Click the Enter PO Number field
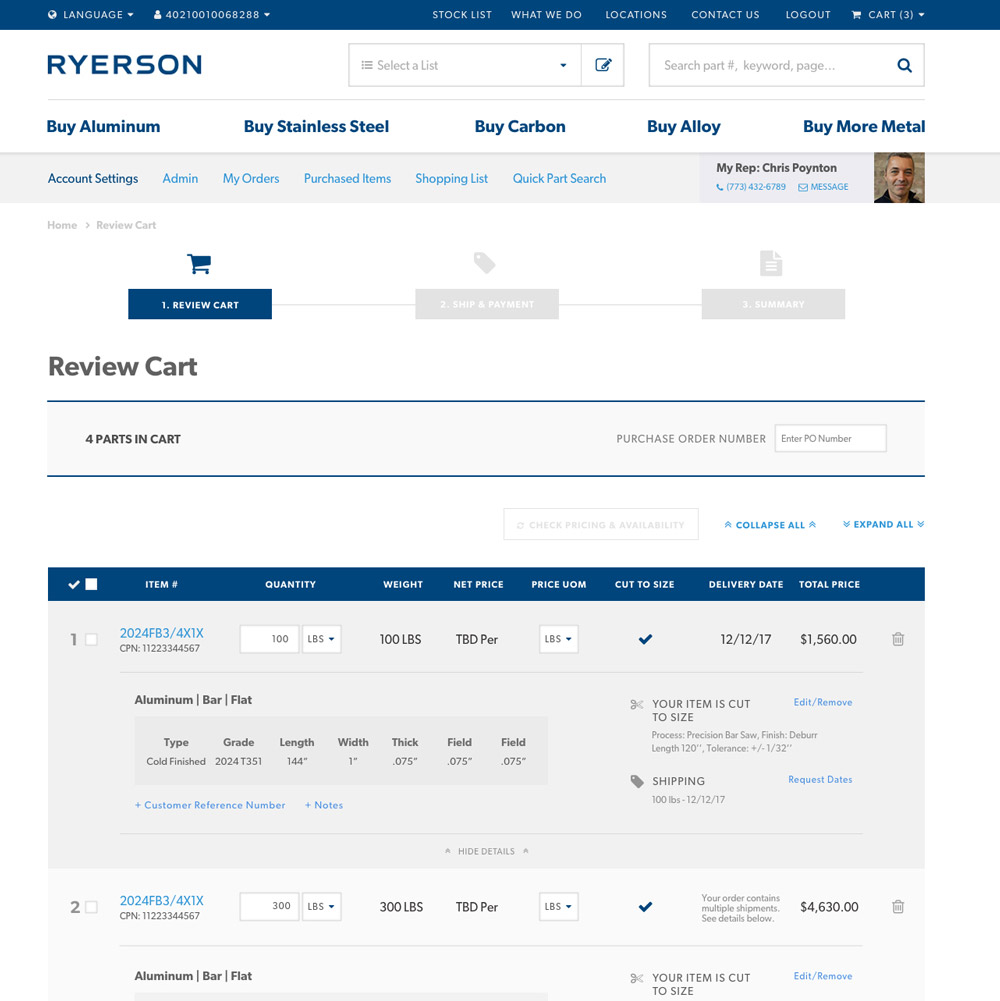 point(830,439)
